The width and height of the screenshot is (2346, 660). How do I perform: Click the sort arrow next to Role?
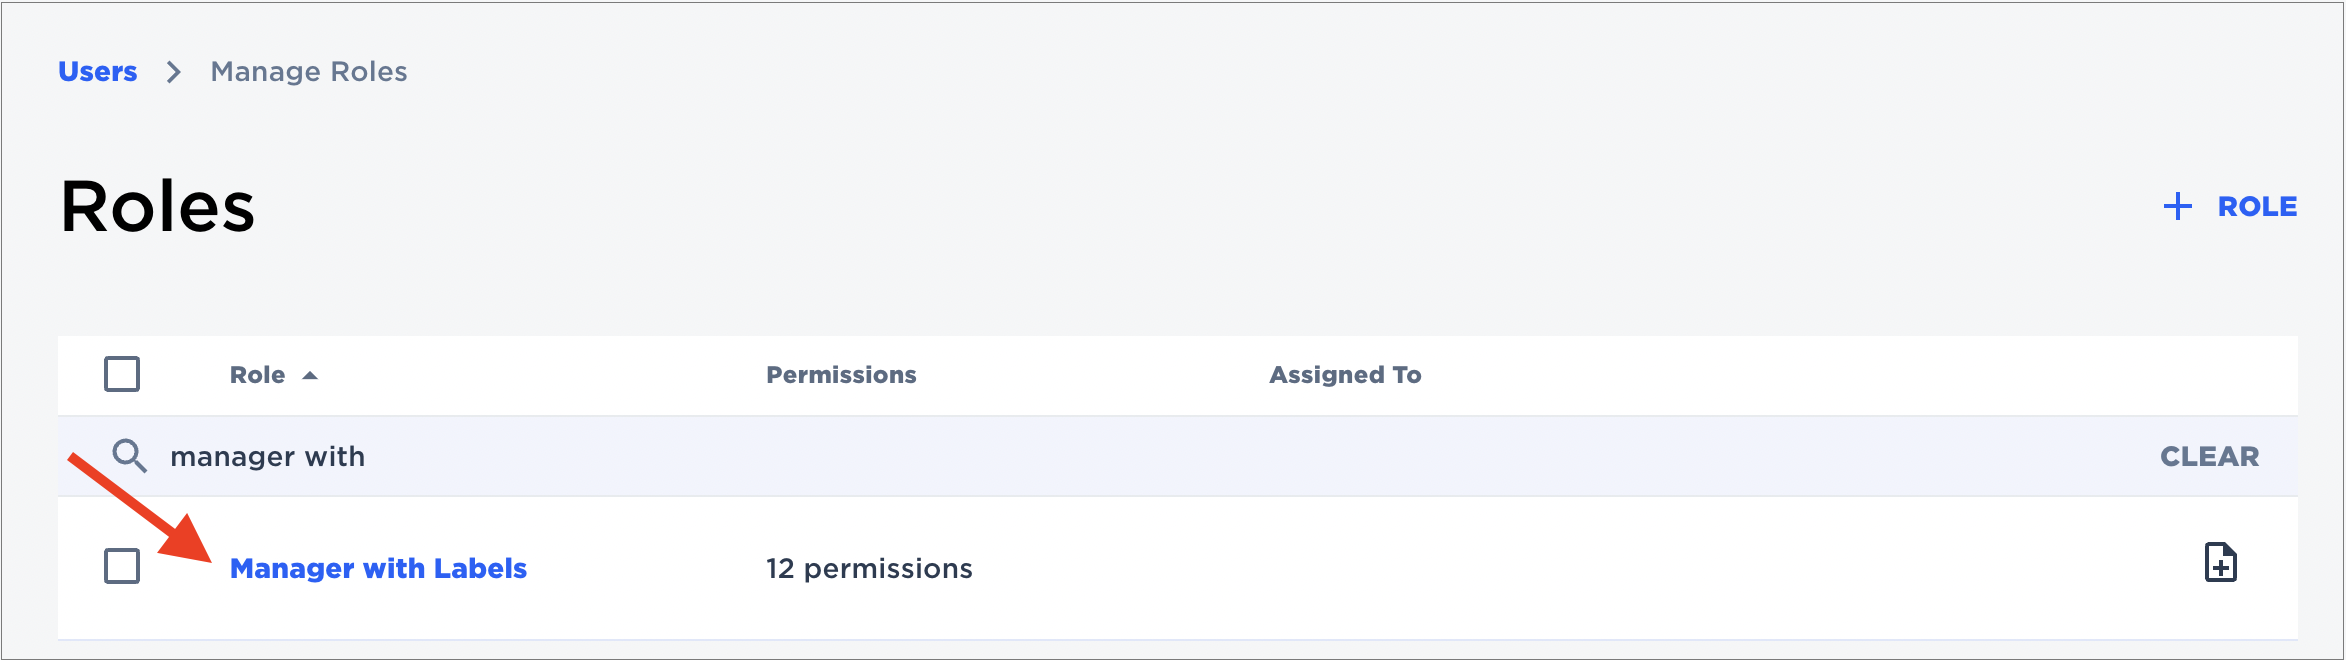[x=310, y=375]
